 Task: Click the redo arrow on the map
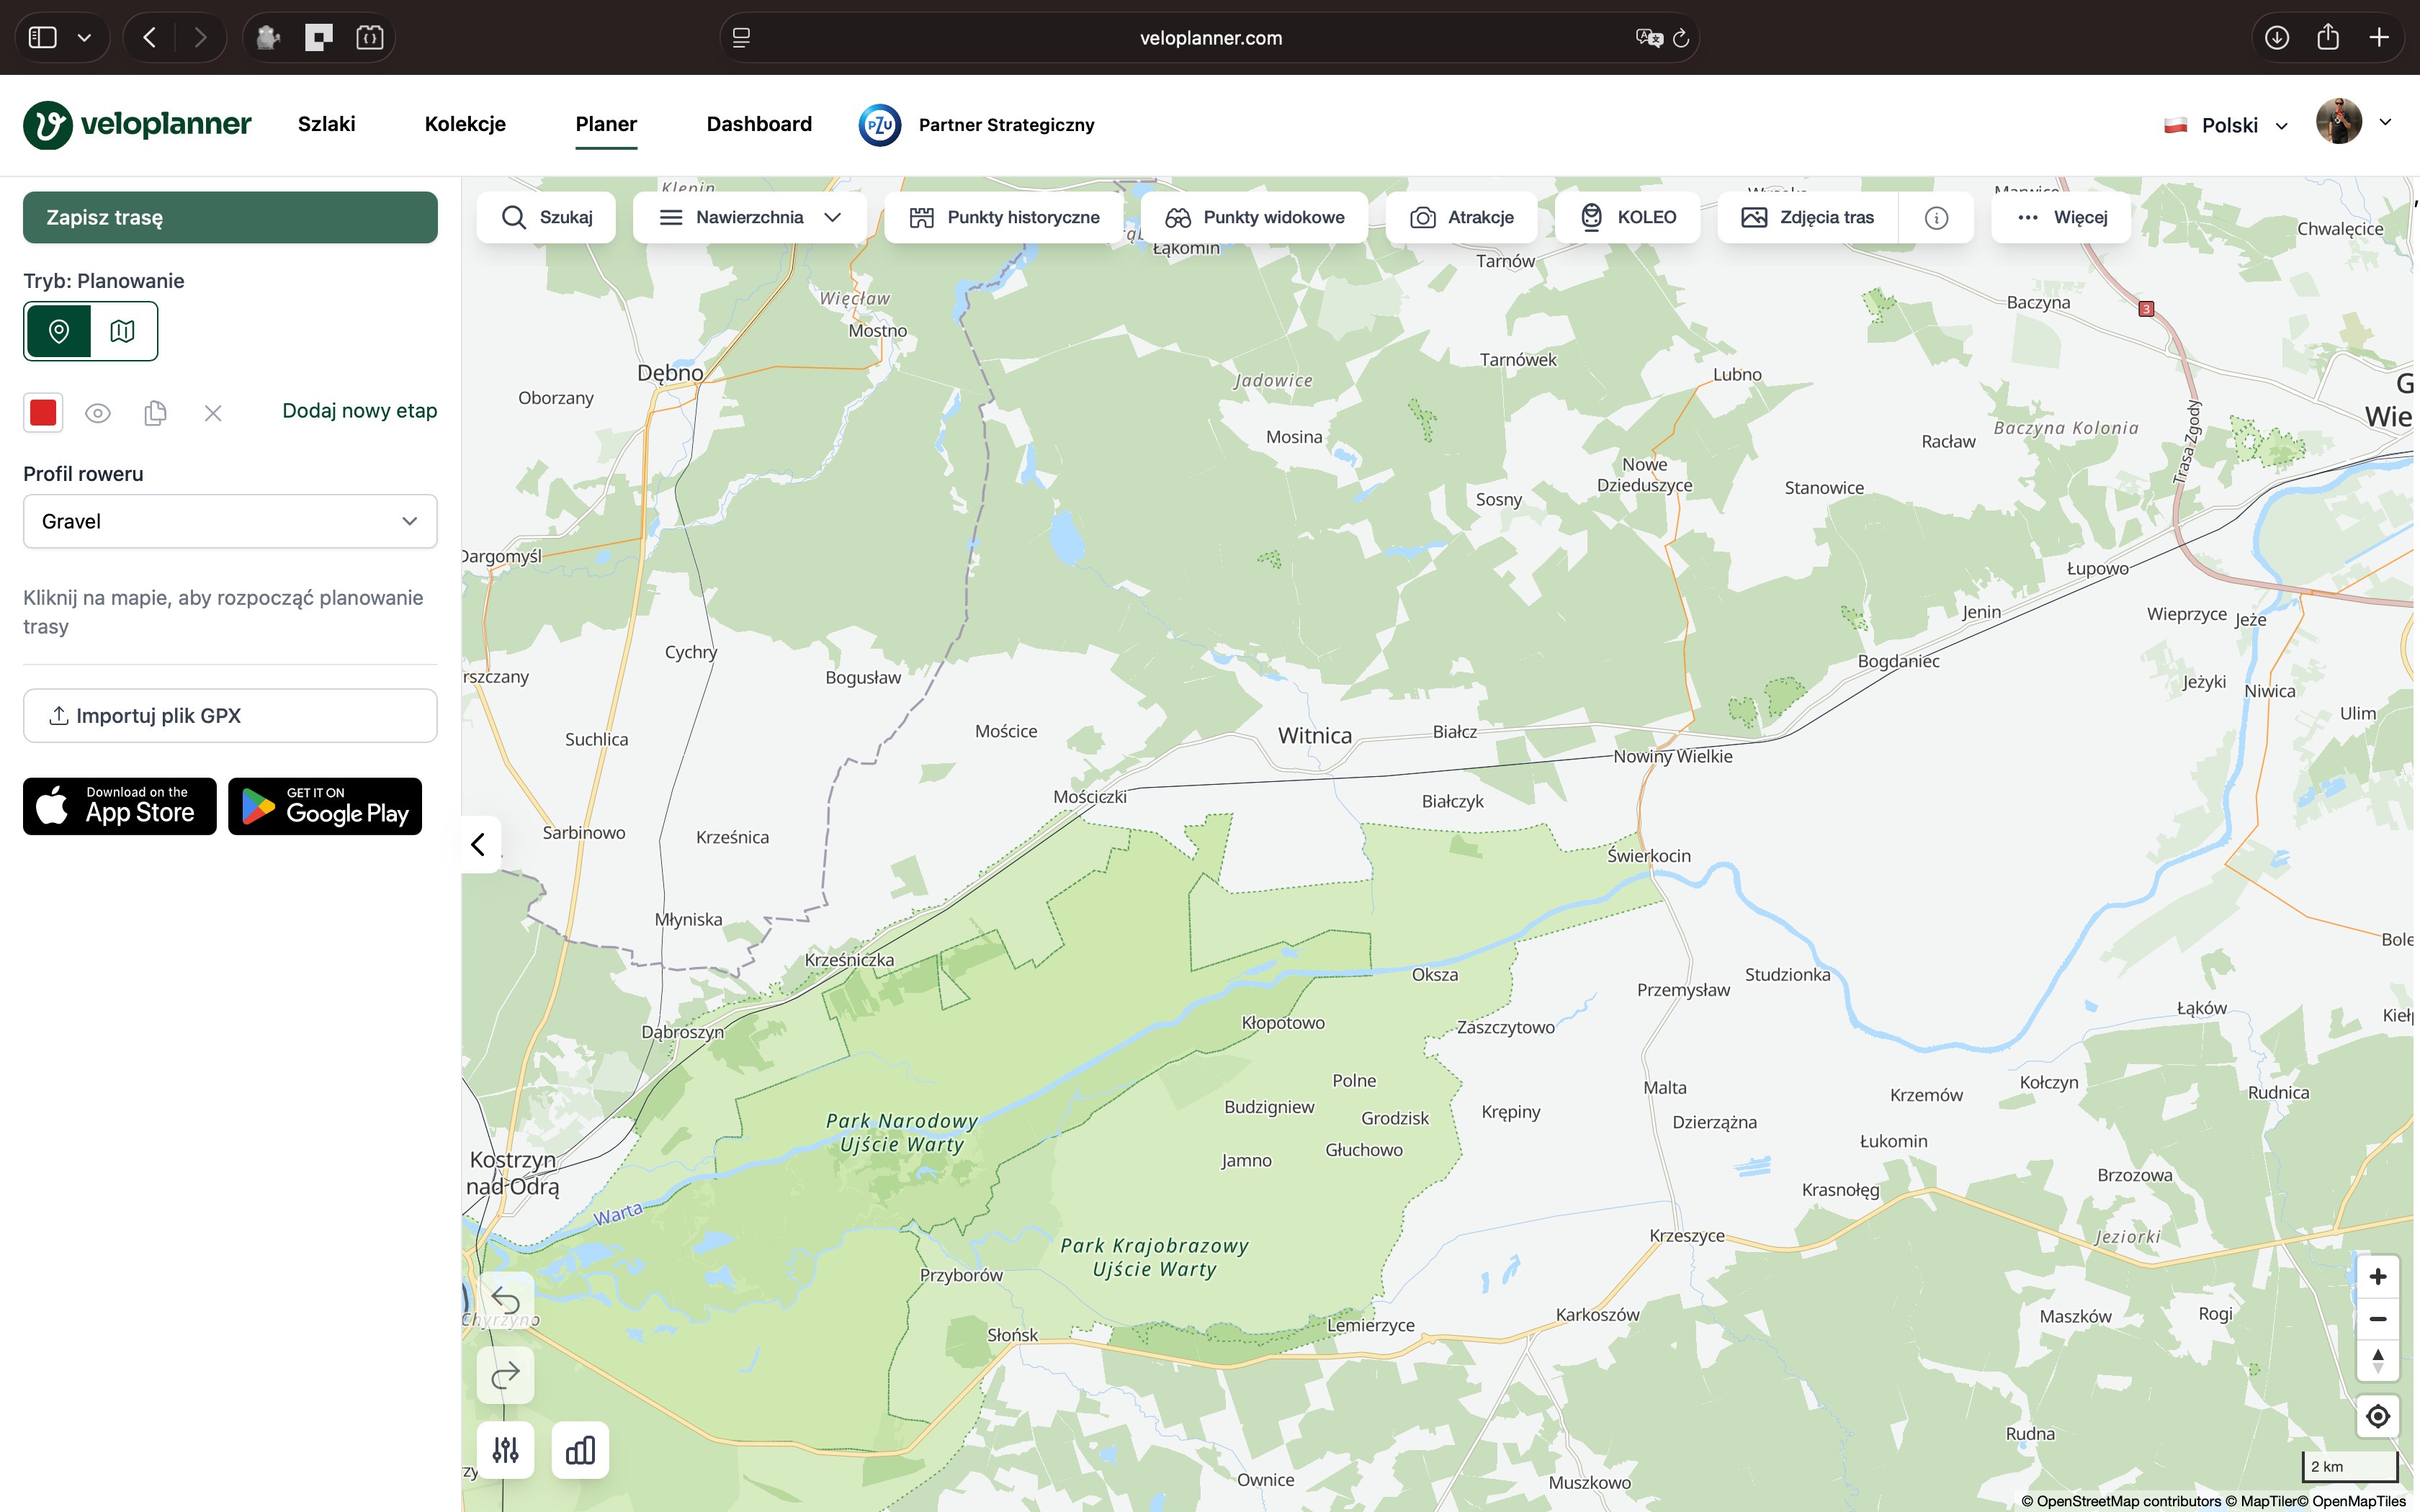coord(506,1375)
